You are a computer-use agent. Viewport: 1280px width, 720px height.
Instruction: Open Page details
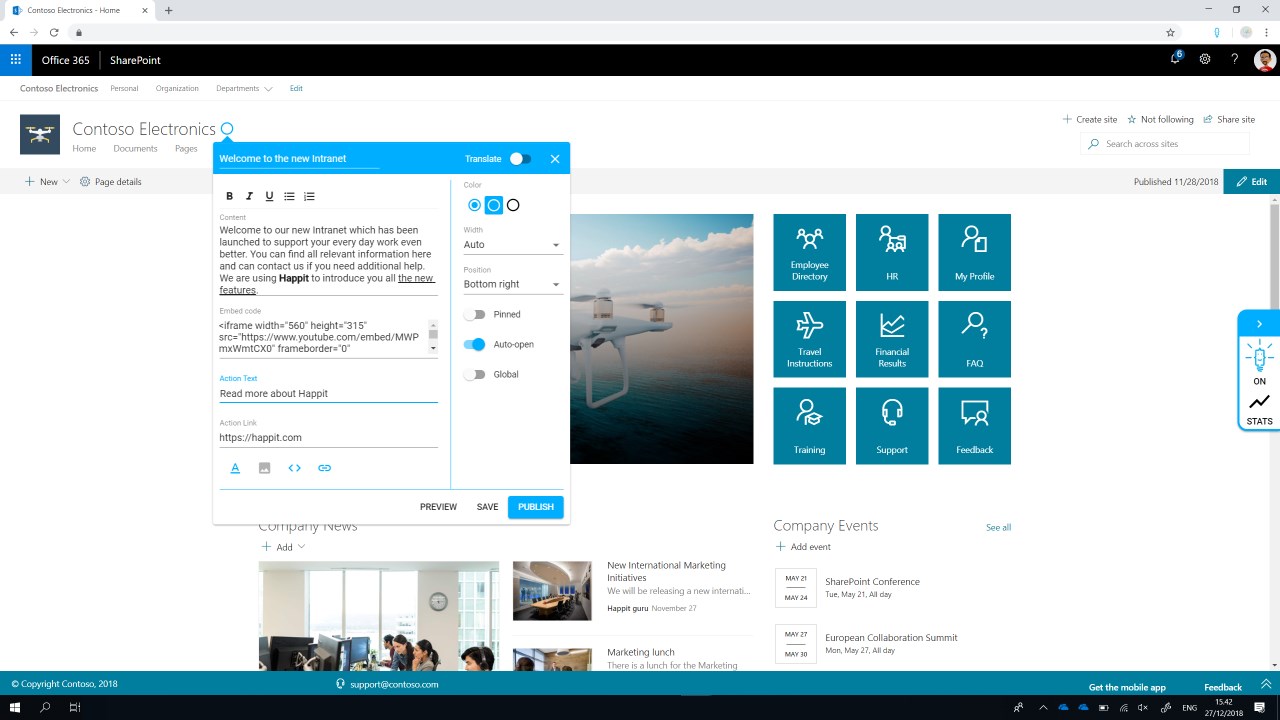[111, 182]
